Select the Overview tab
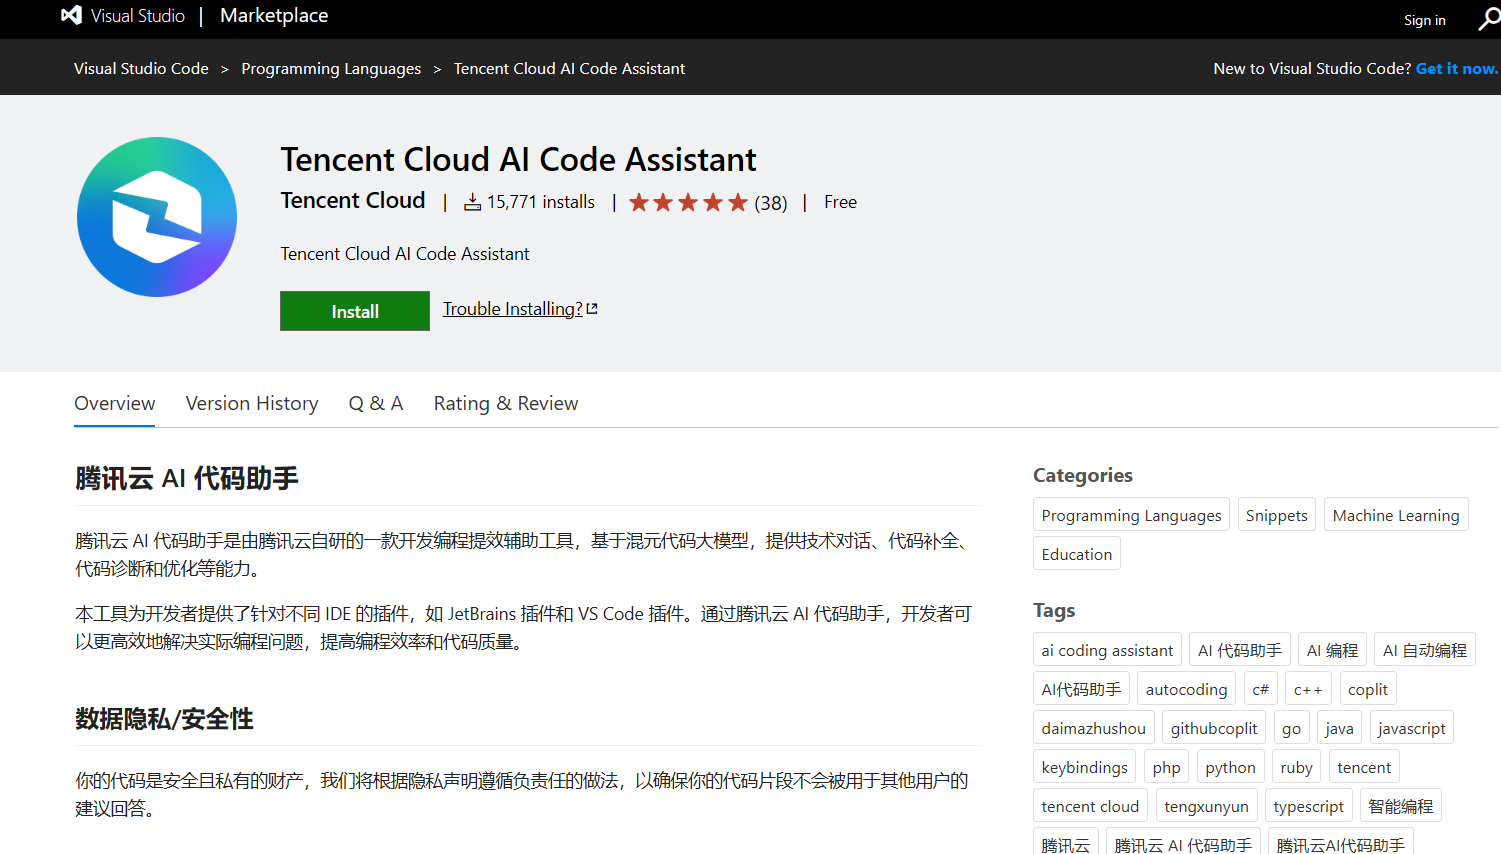Viewport: 1501px width, 854px height. click(x=115, y=403)
